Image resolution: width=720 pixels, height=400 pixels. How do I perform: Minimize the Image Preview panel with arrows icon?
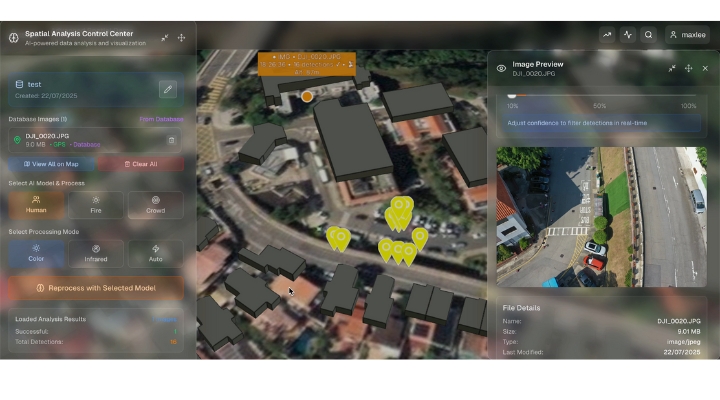coord(672,68)
